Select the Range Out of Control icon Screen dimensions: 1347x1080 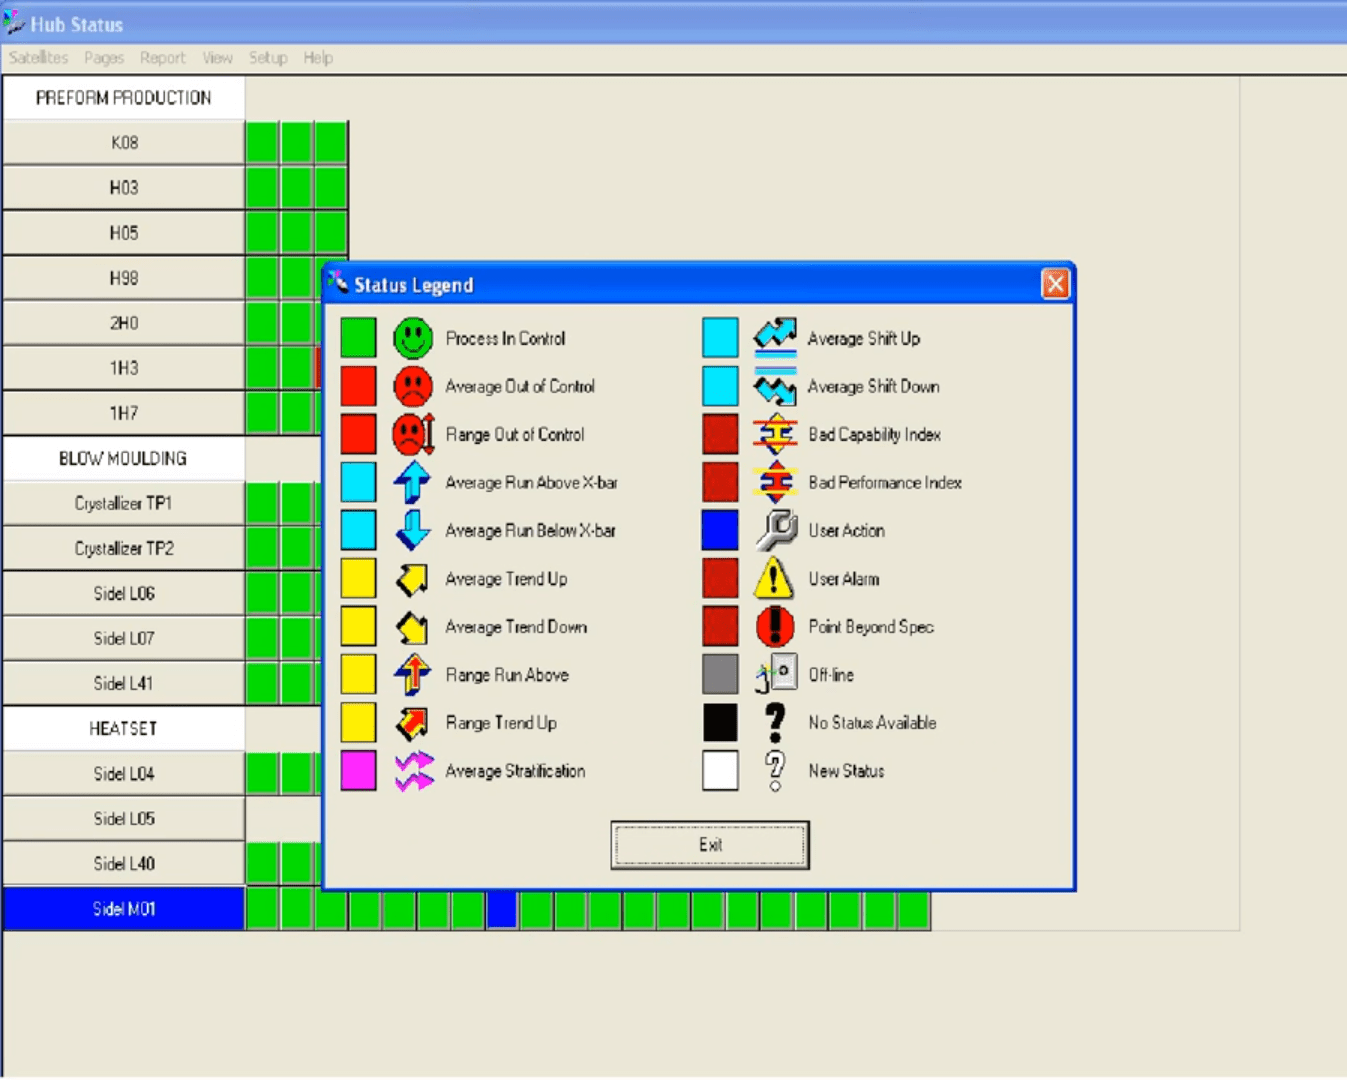click(411, 434)
